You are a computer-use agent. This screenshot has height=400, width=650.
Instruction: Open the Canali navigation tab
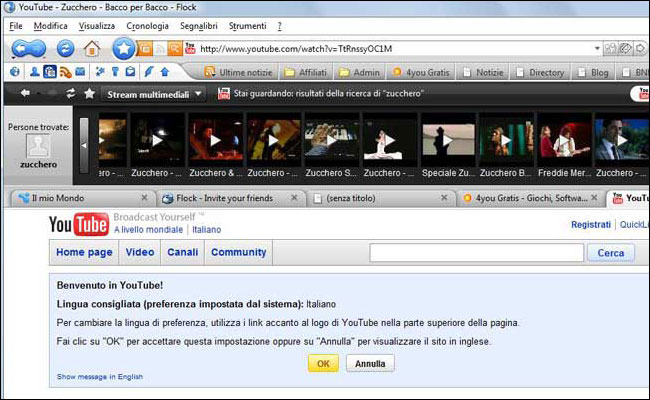(182, 253)
